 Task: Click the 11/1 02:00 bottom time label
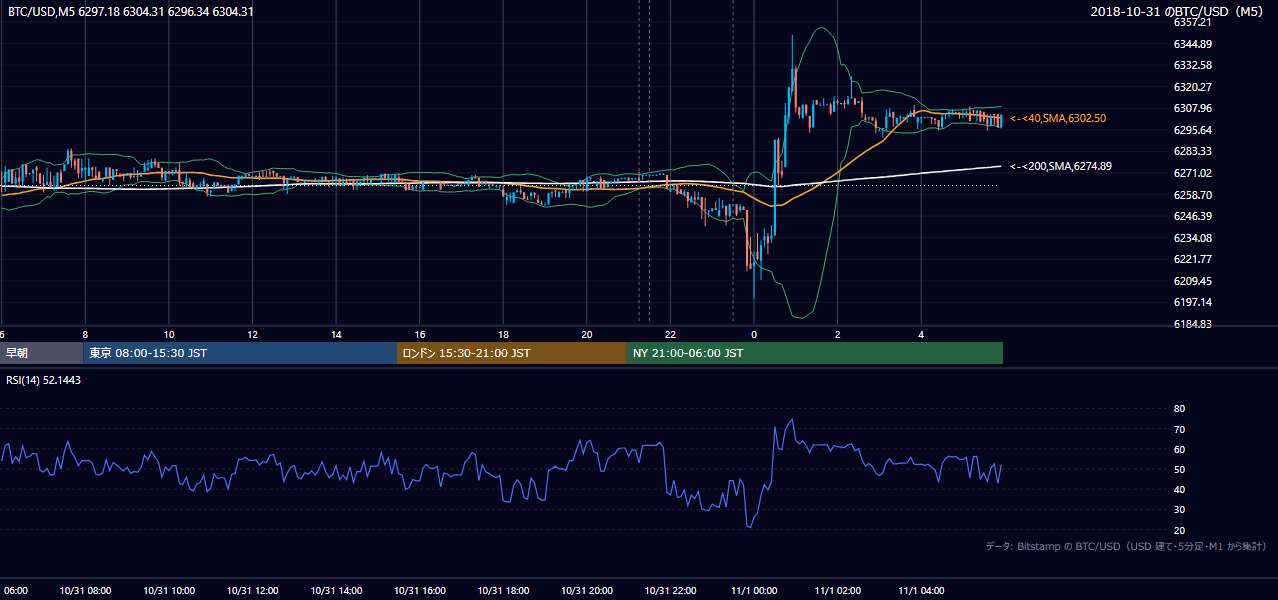838,591
